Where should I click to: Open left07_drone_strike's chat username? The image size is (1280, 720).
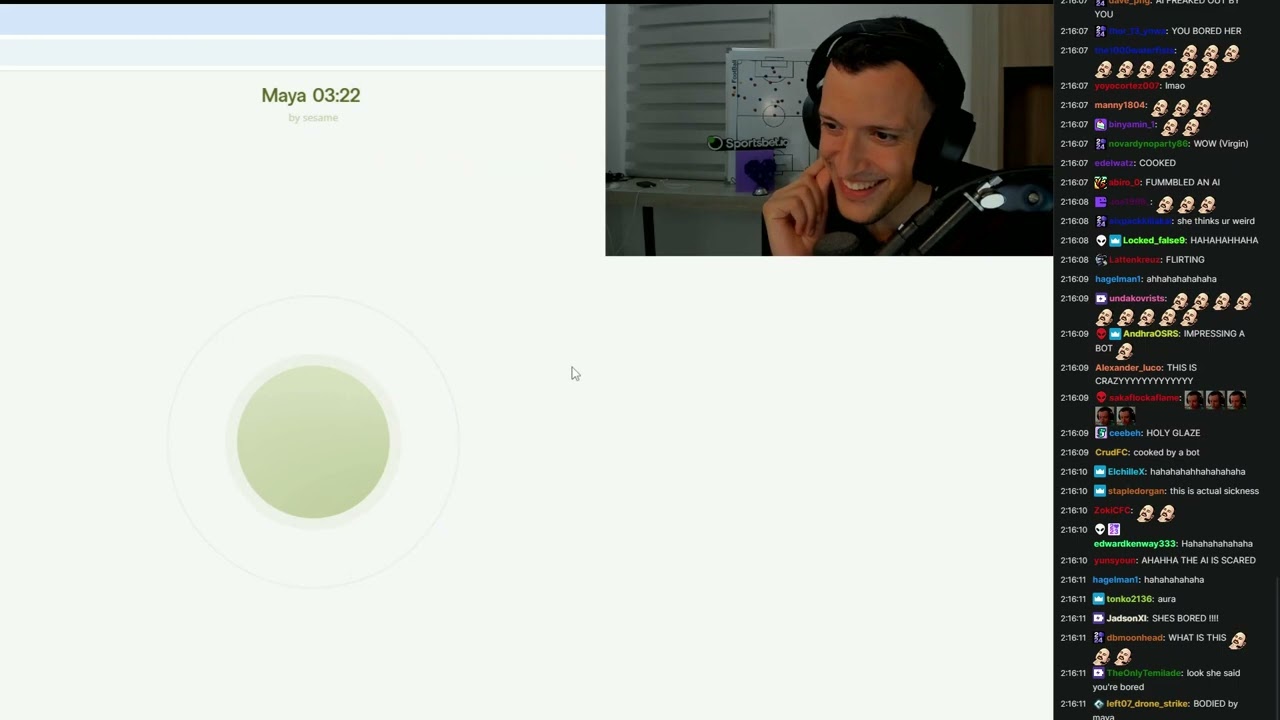[1148, 704]
